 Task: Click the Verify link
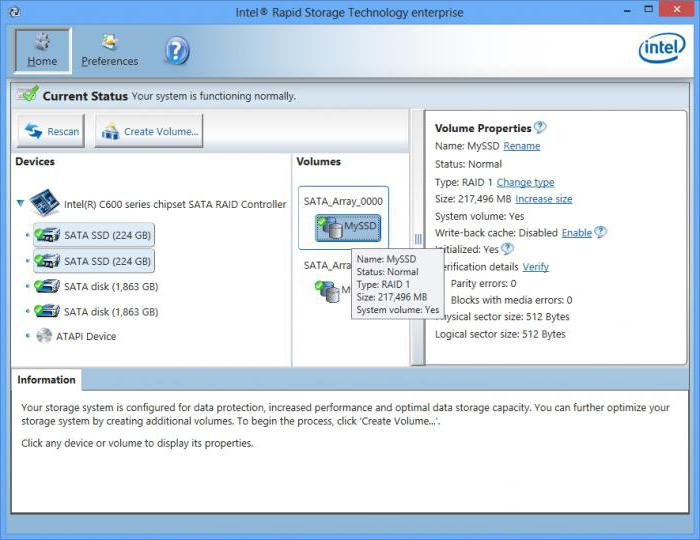(x=535, y=267)
